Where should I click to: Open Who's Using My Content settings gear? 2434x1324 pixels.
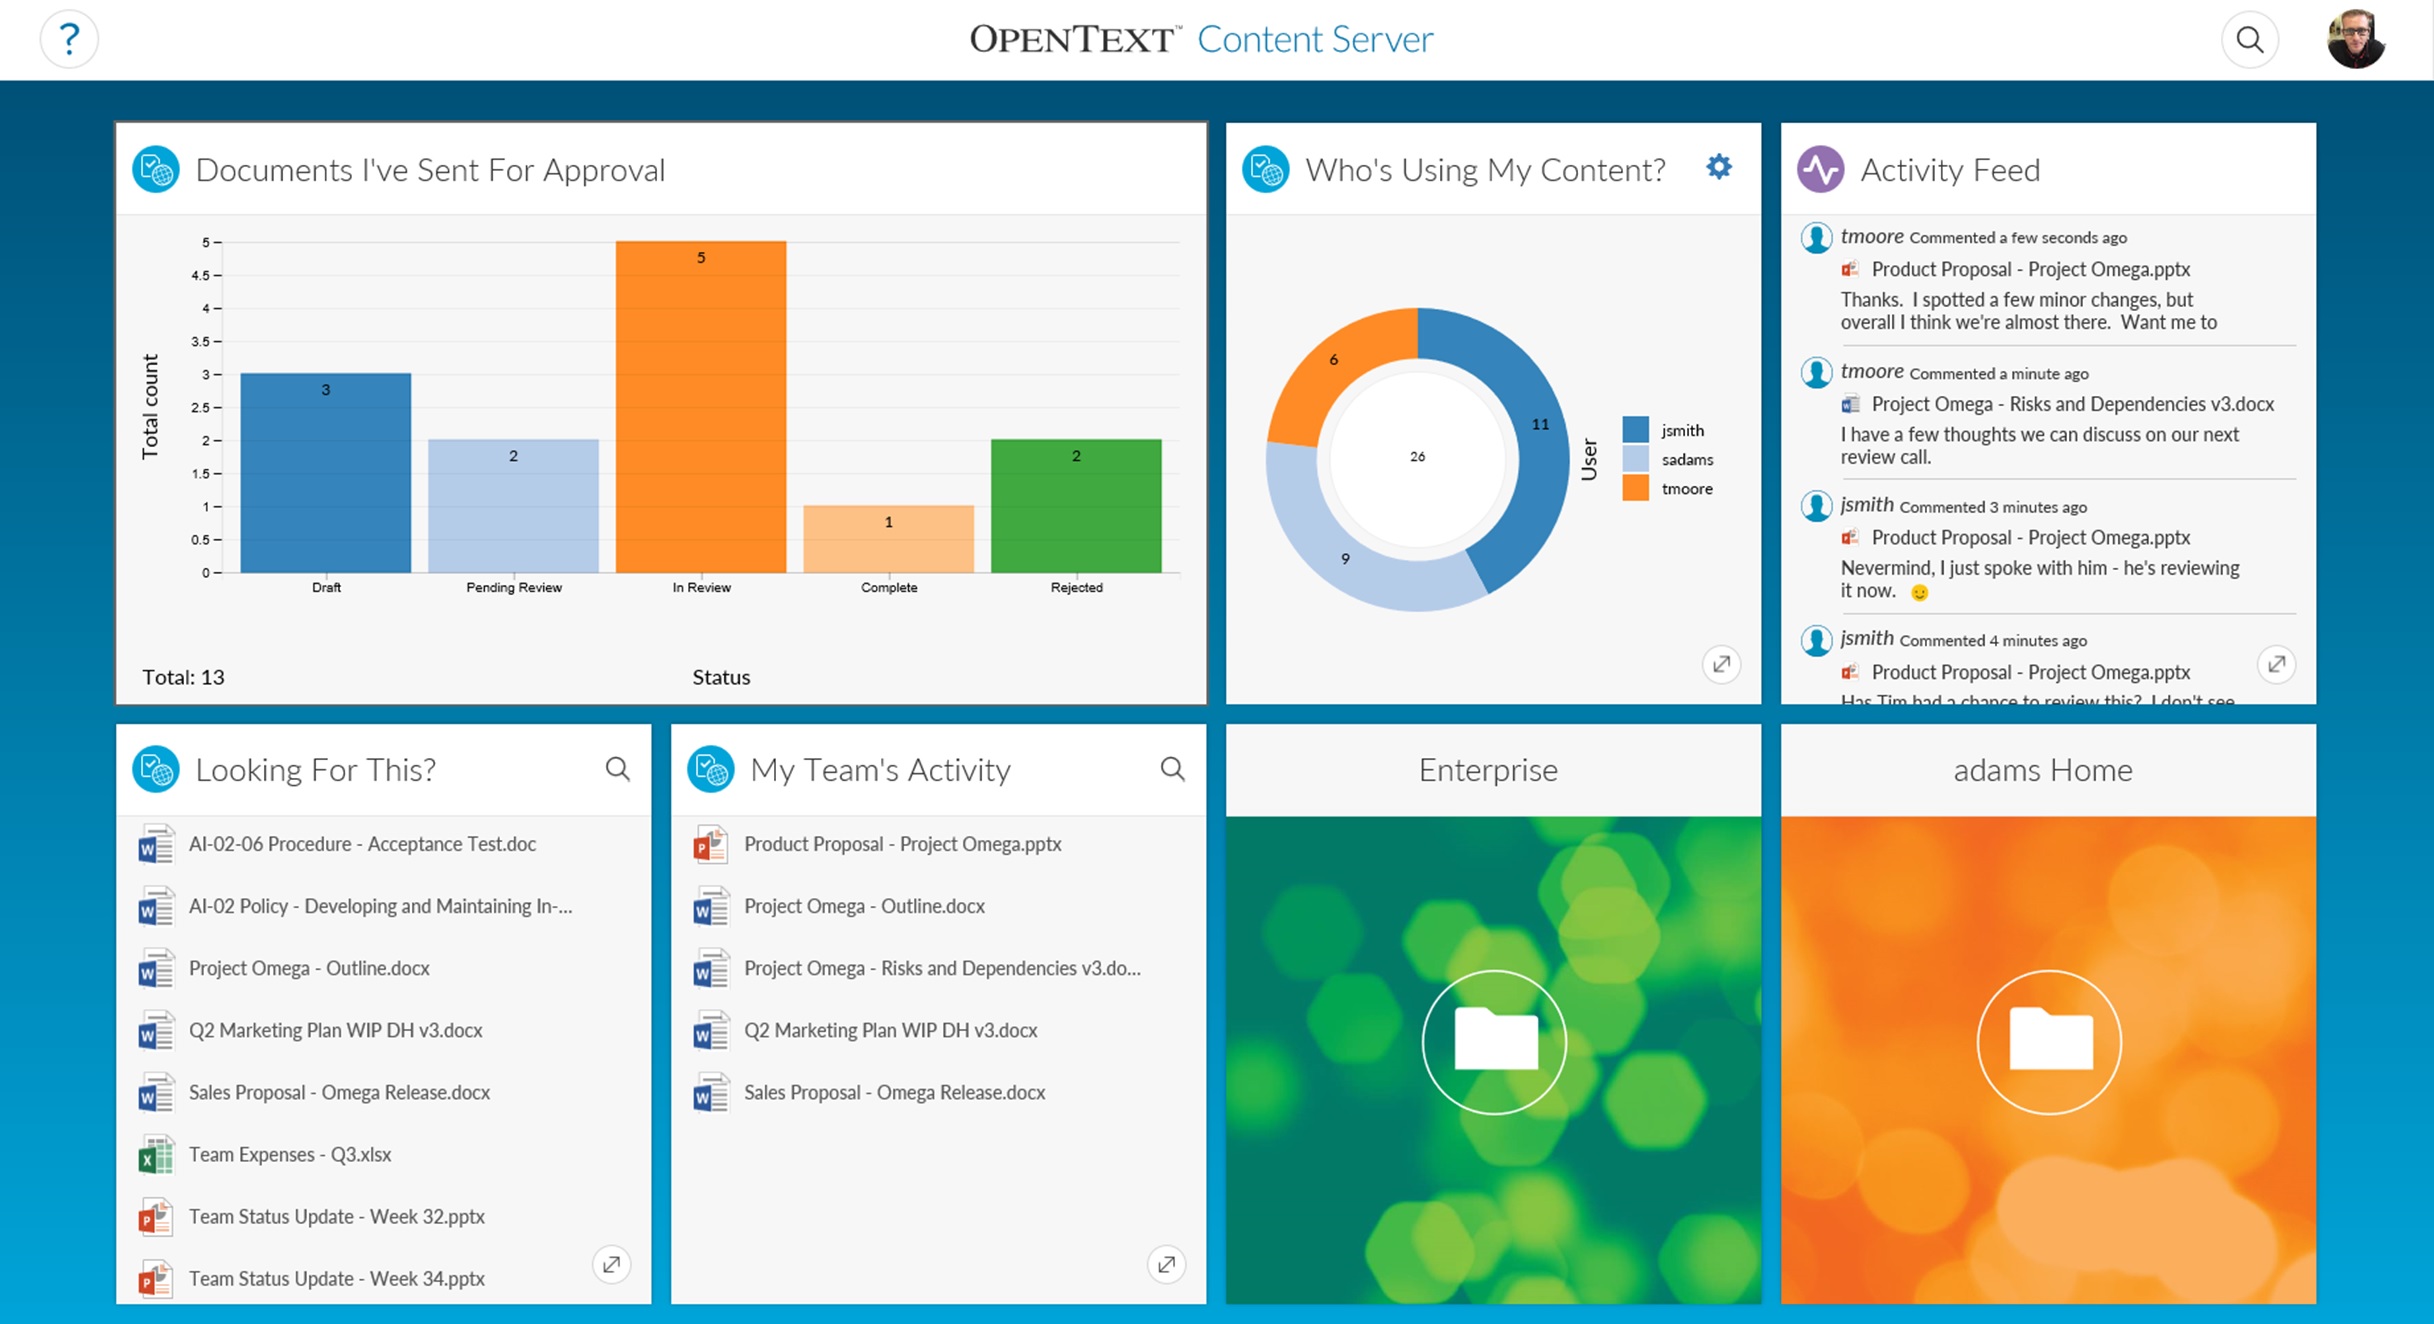1718,167
